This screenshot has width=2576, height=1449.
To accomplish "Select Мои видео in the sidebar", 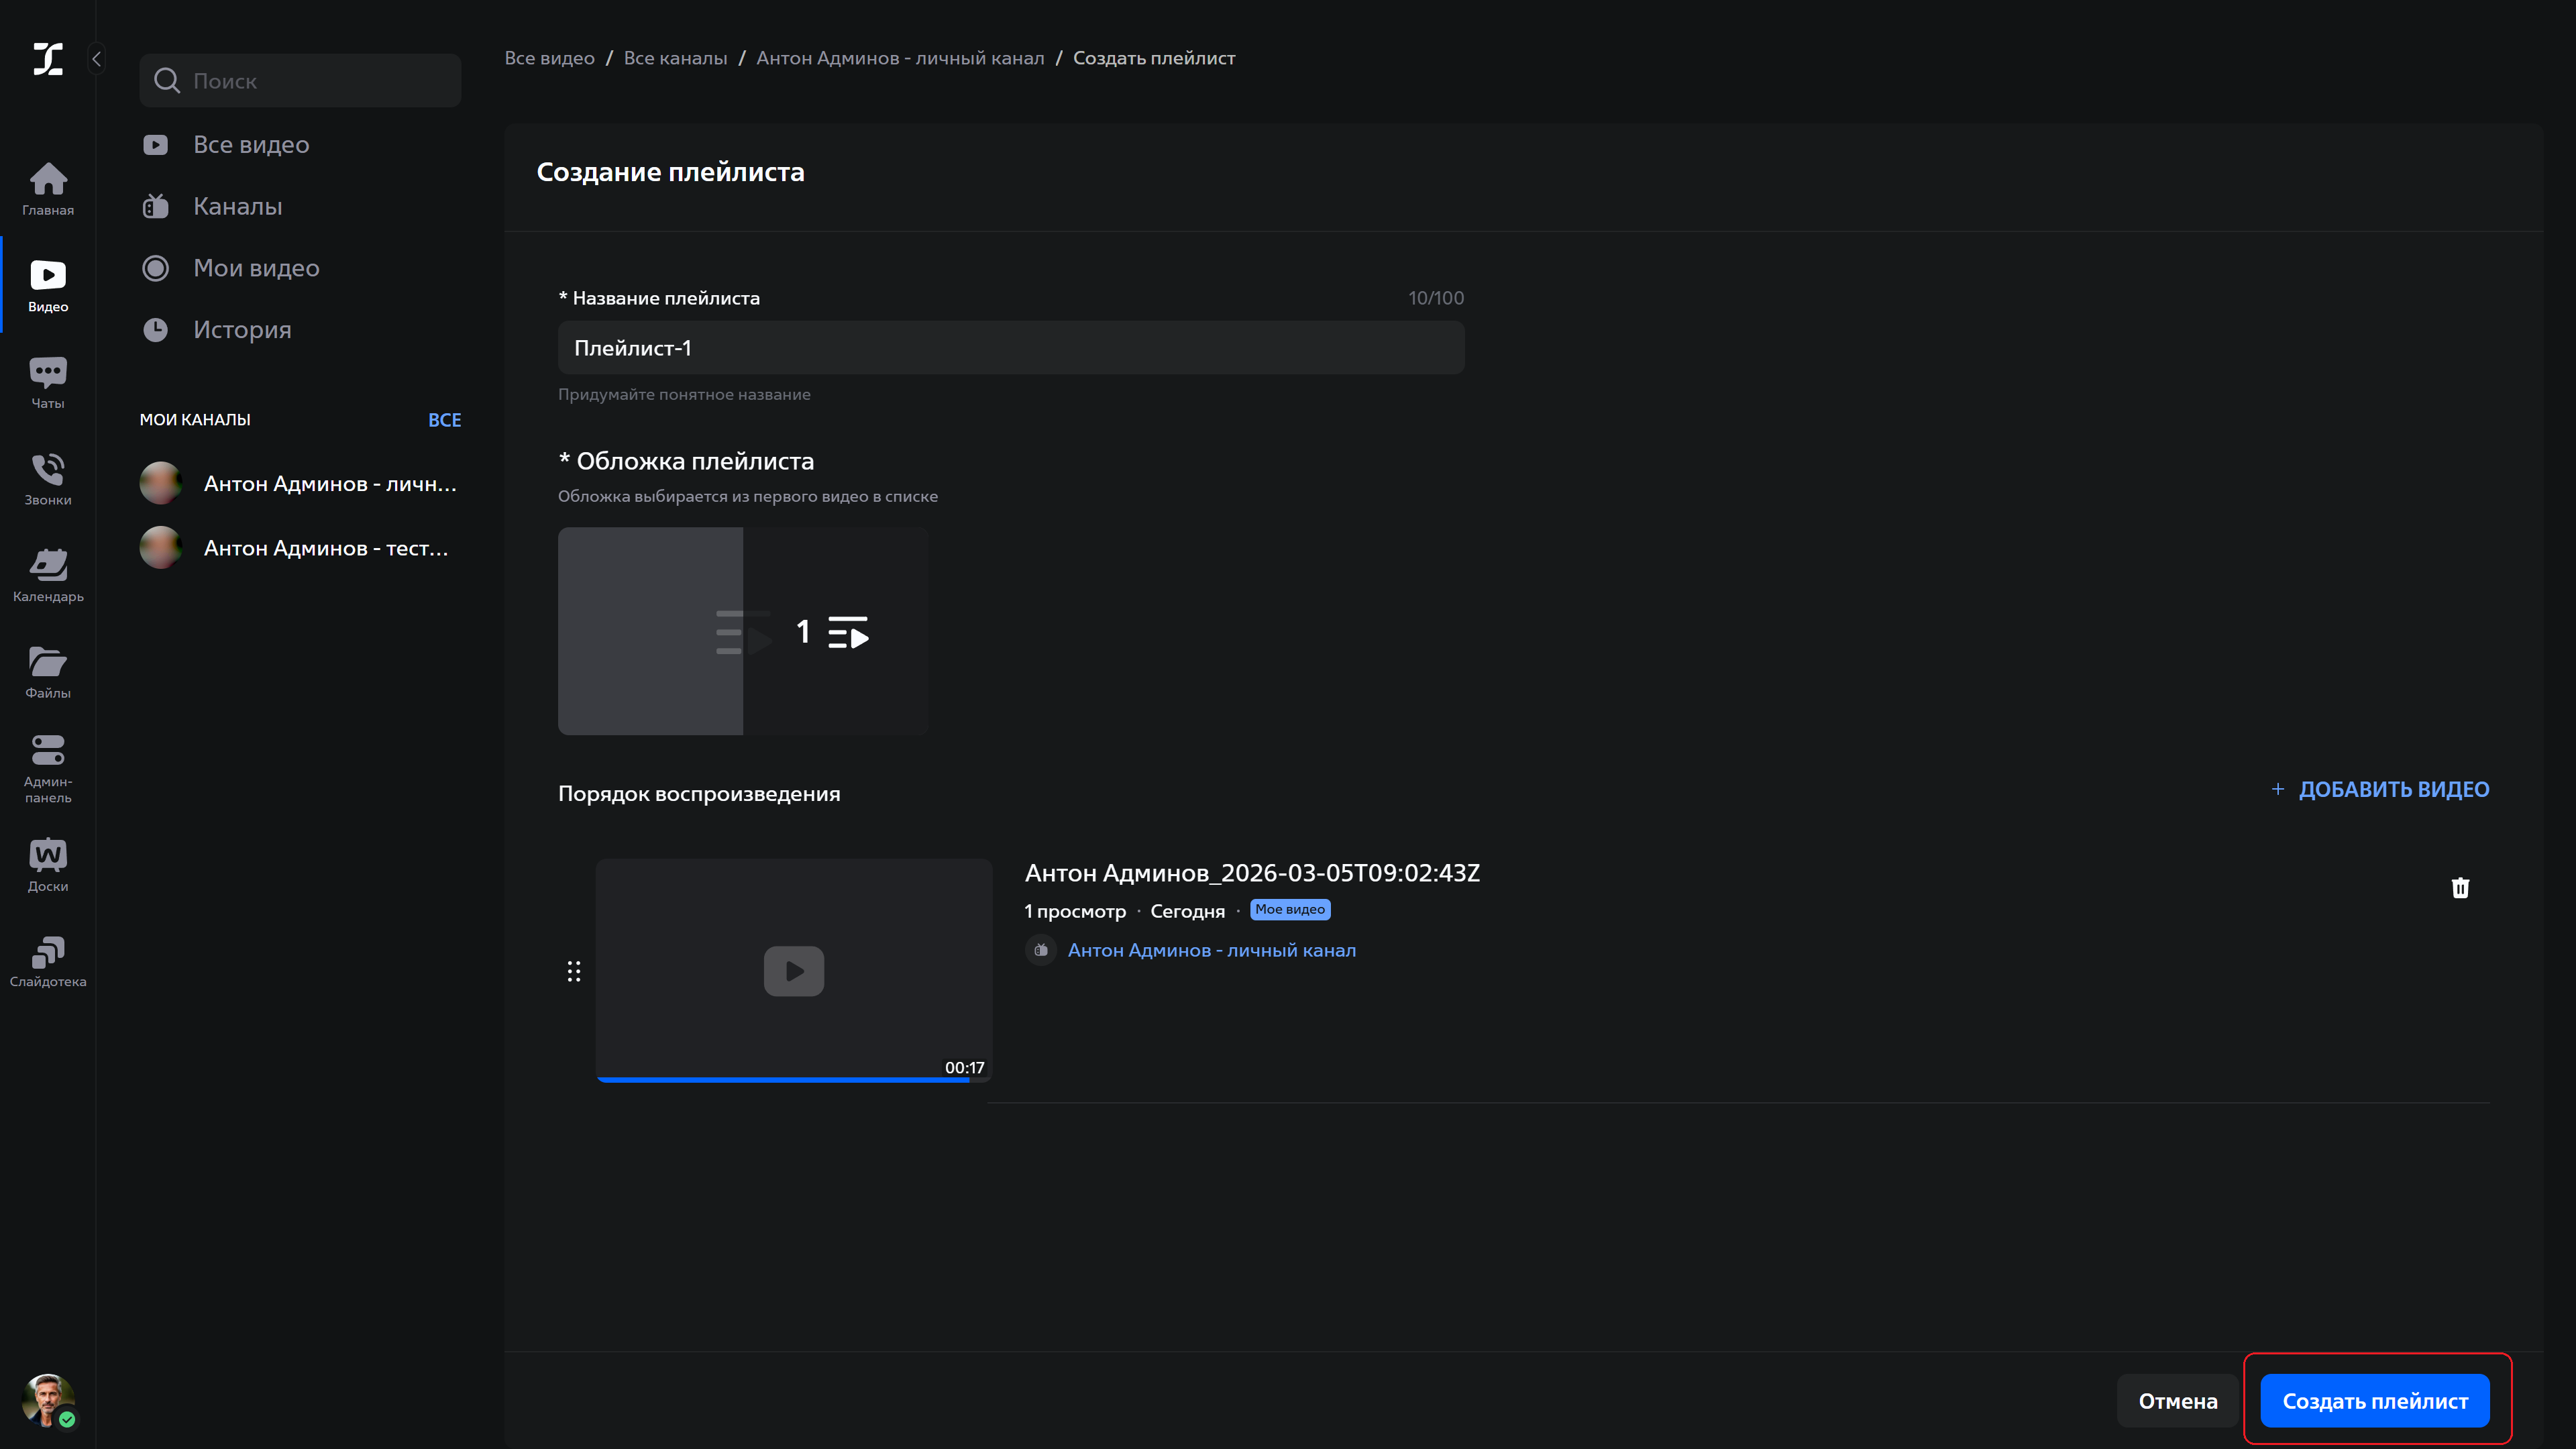I will (x=256, y=267).
